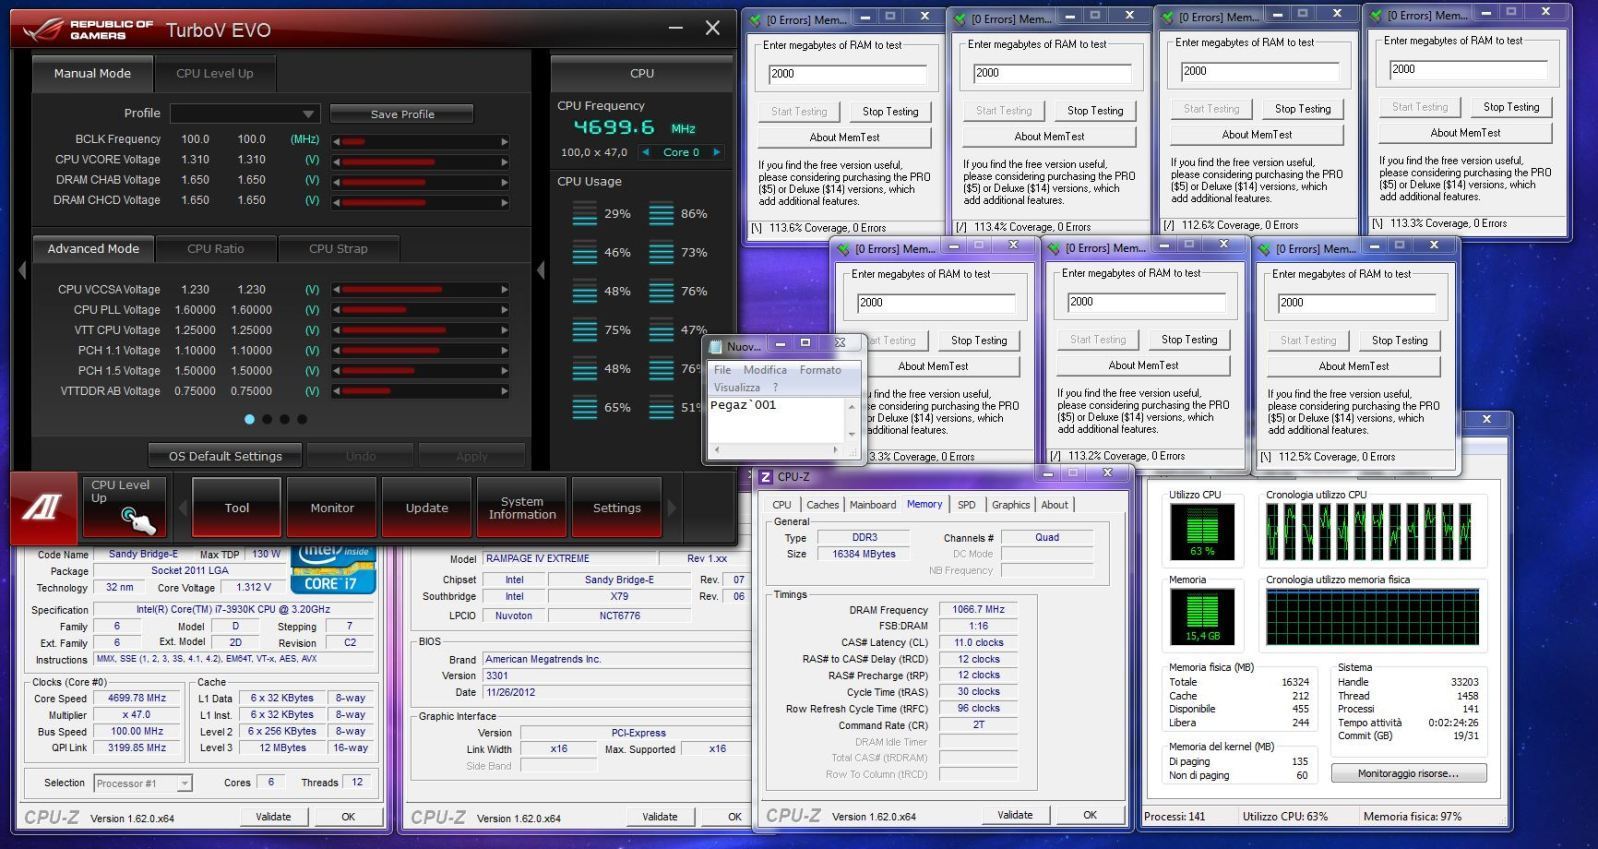Decrease CPU VCCSA Voltage with left arrow
The image size is (1598, 849).
336,290
